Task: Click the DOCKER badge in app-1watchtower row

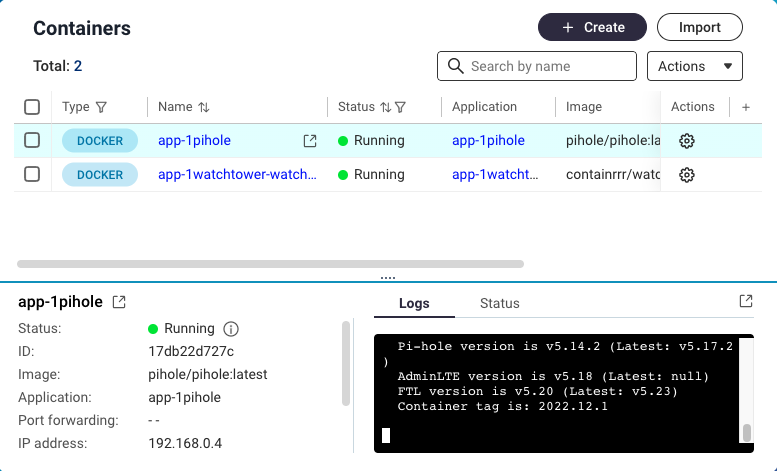Action: tap(100, 175)
